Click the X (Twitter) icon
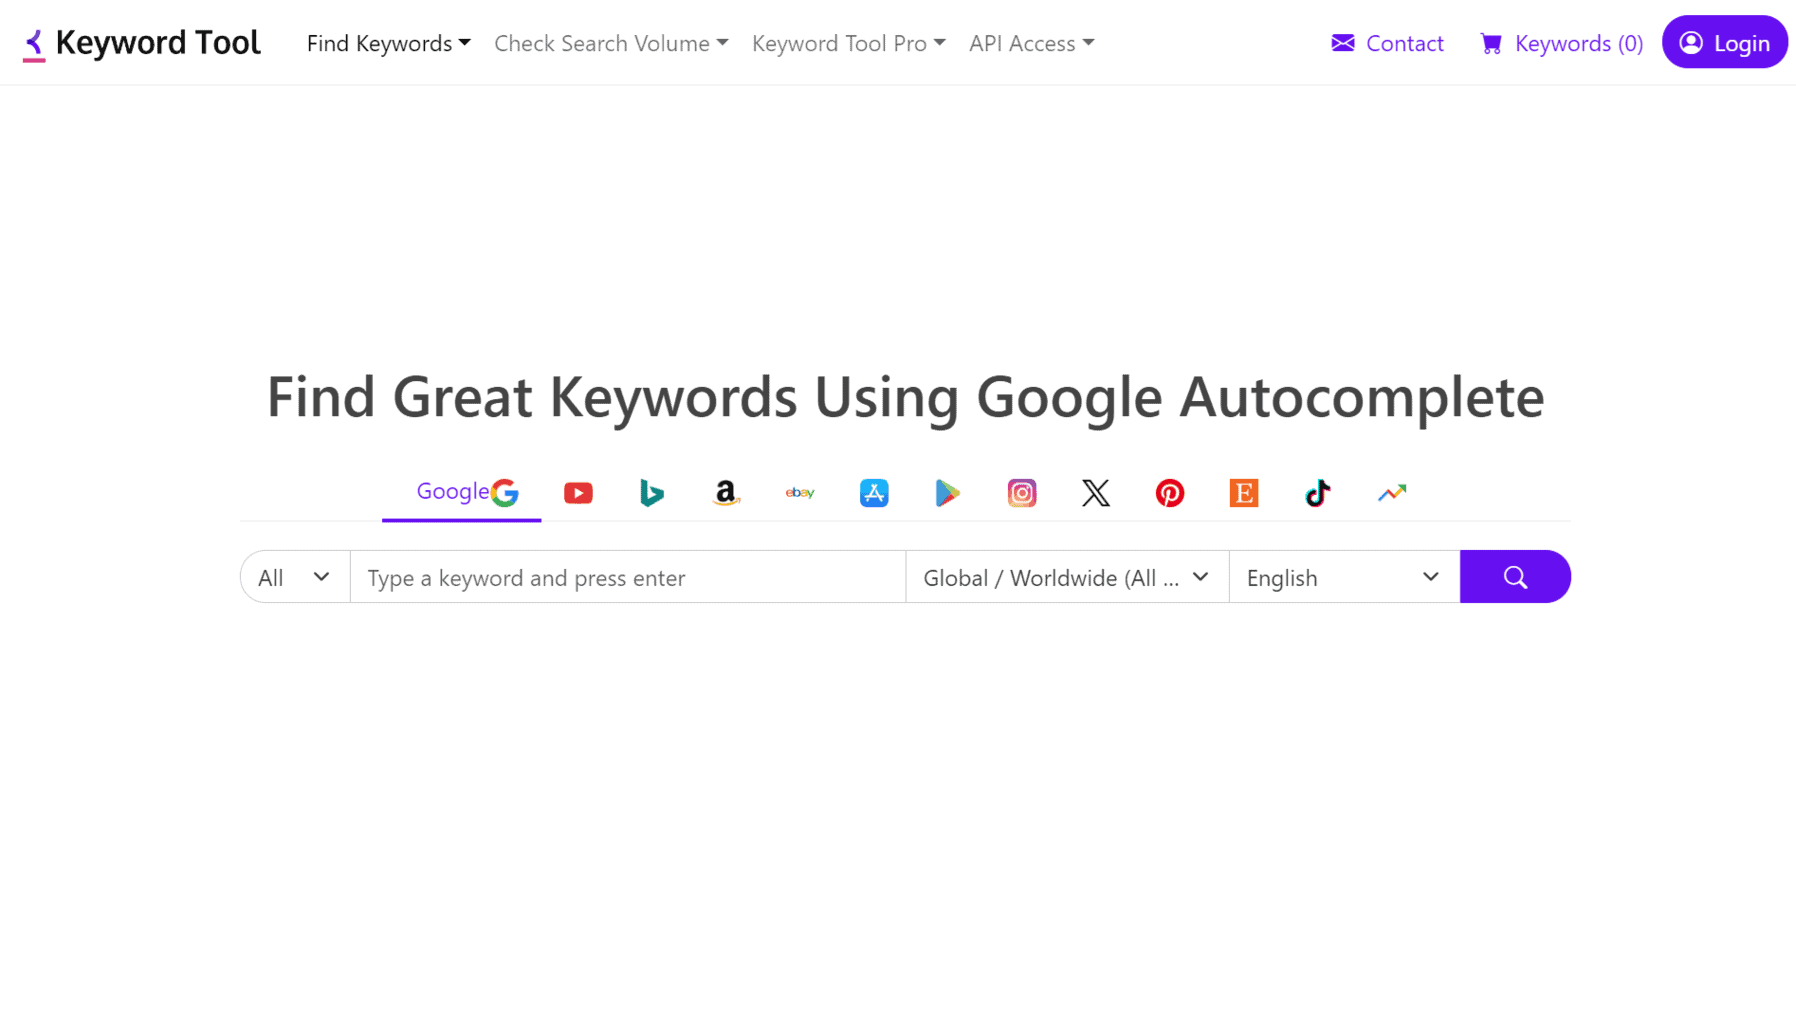Image resolution: width=1796 pixels, height=1024 pixels. [1096, 492]
